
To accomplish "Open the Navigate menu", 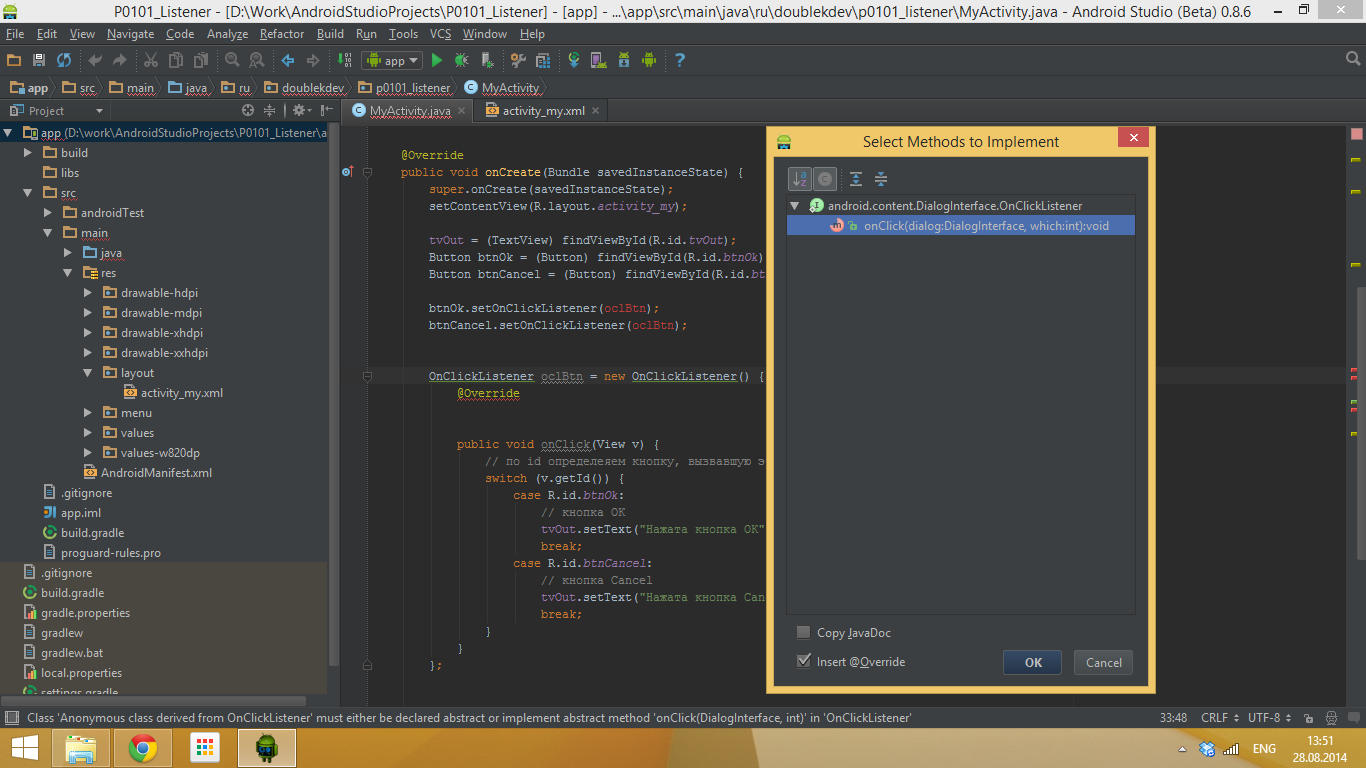I will (x=130, y=34).
